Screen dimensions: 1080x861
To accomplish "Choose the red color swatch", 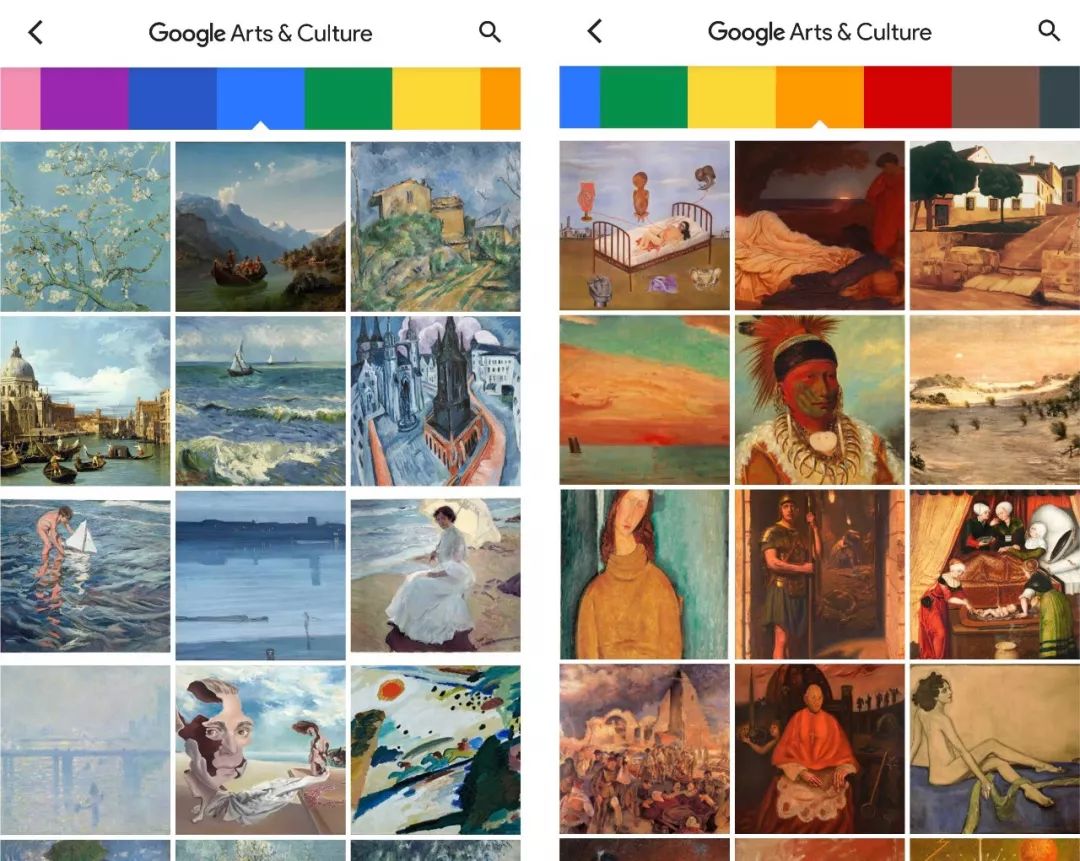I will point(908,97).
